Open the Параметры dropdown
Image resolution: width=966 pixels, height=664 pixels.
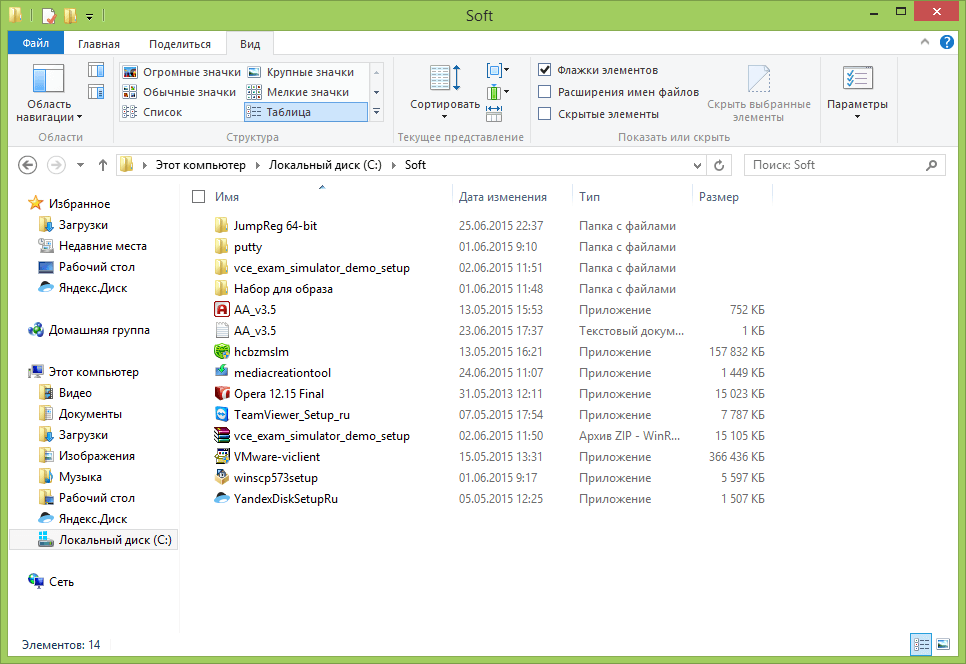[857, 105]
